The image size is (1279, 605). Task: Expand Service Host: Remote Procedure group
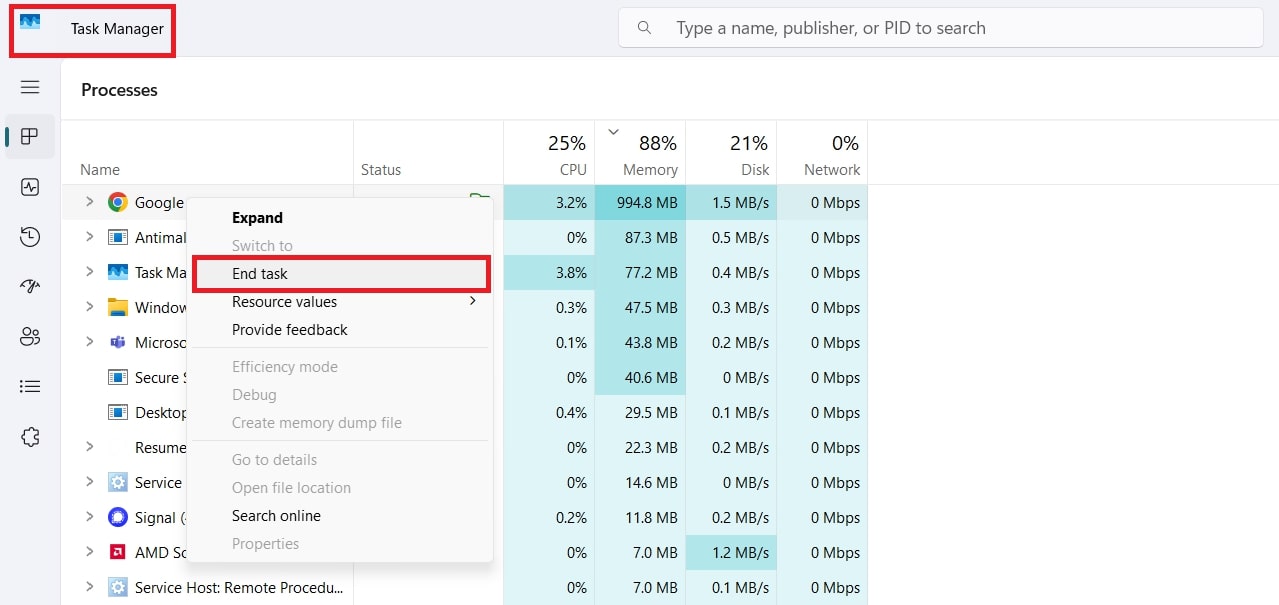click(x=89, y=587)
